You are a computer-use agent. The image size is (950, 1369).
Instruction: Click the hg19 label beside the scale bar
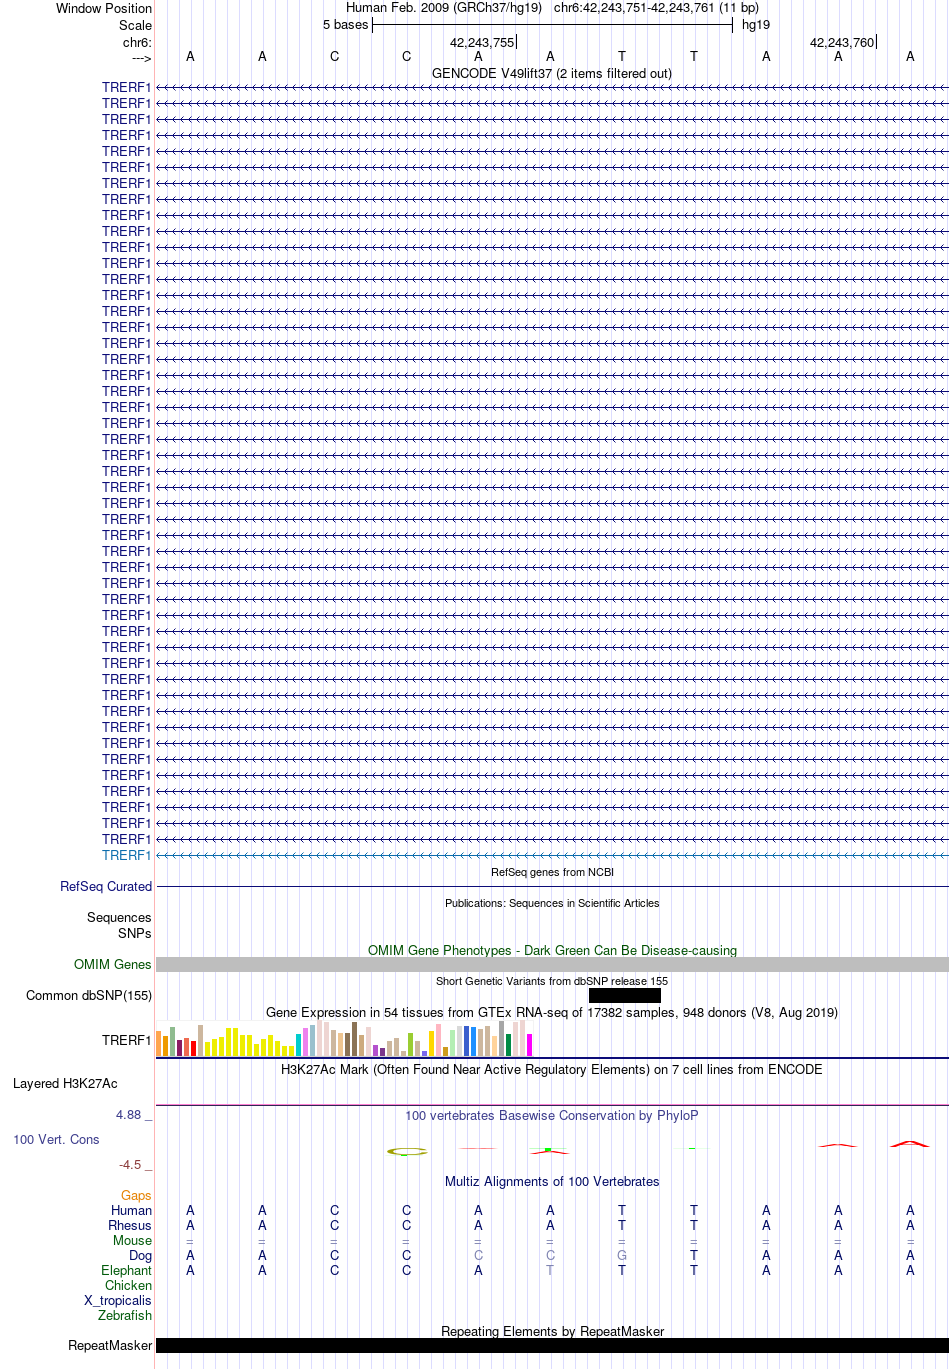(x=756, y=25)
